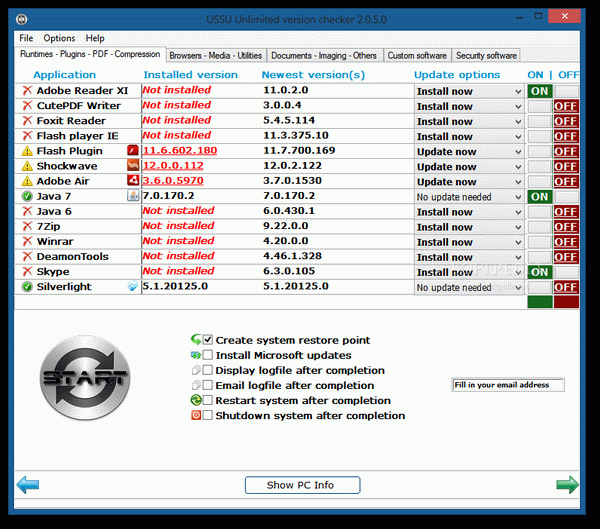Turn OFF the Java 7 toggle
Viewport: 600px width, 529px height.
(566, 197)
